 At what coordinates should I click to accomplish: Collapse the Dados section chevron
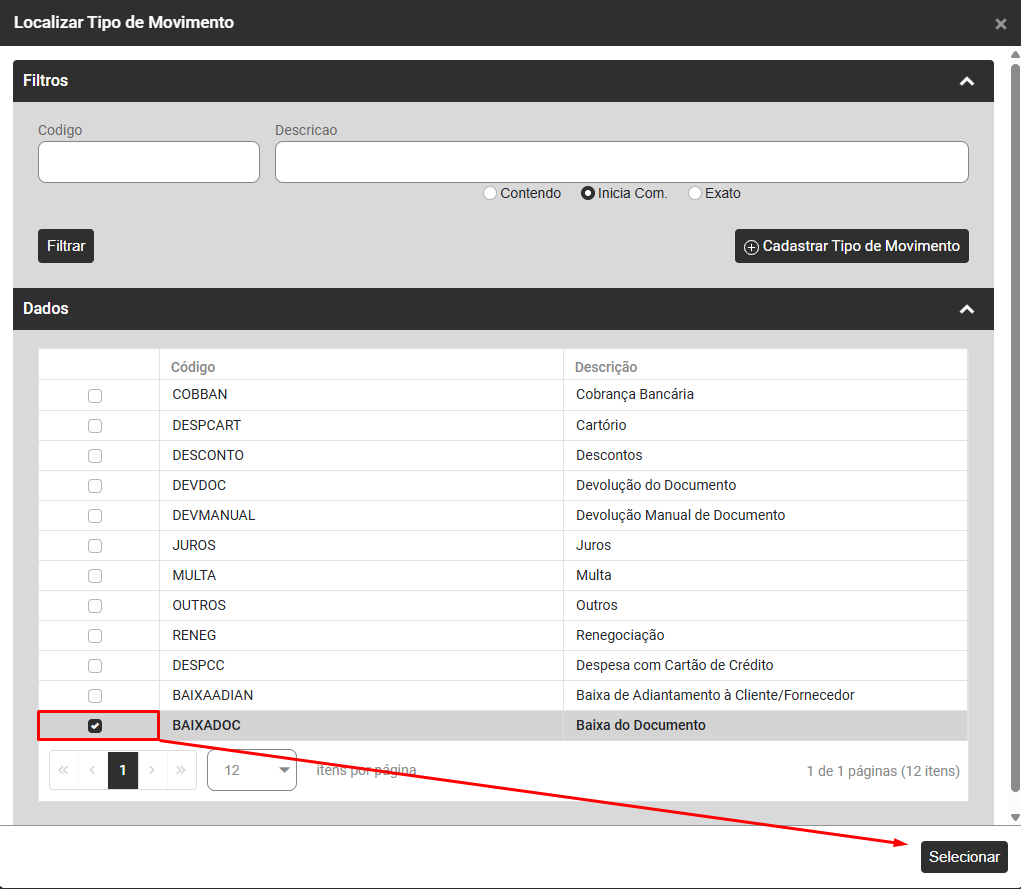click(967, 309)
